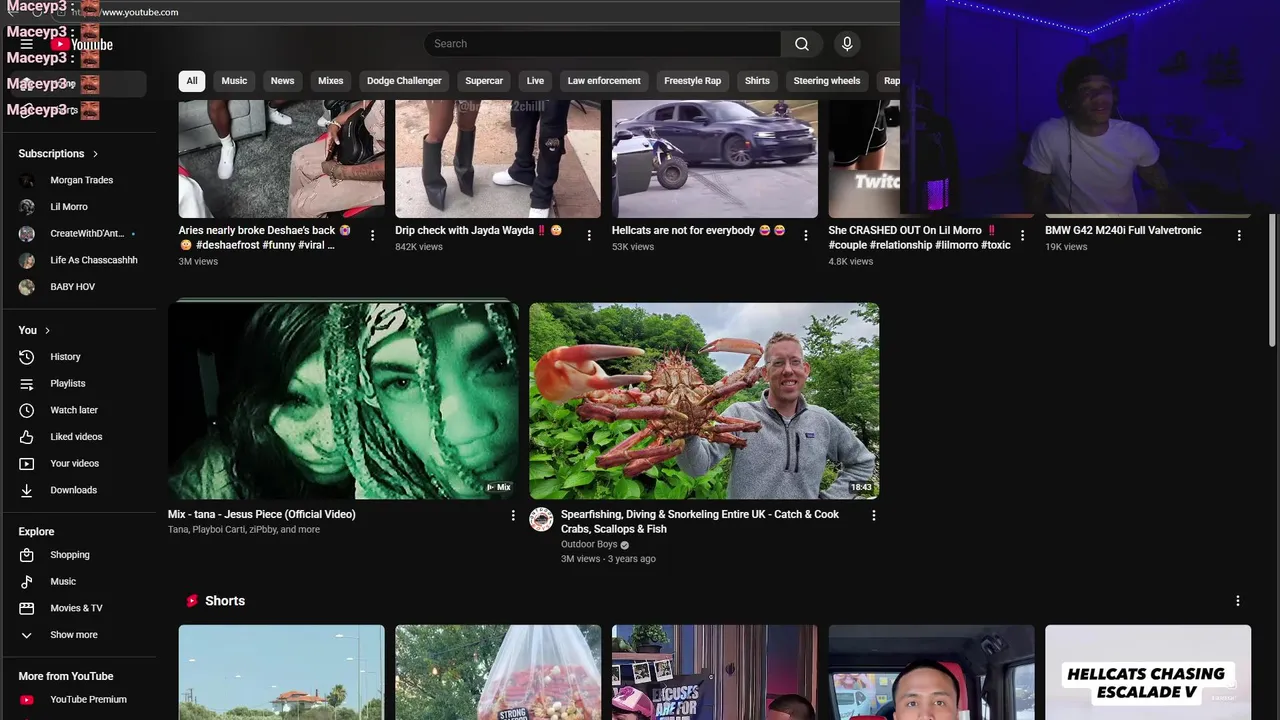Screen dimensions: 1280x720
Task: Open Spearfishing, Diving & Snorkeling video title
Action: point(700,521)
